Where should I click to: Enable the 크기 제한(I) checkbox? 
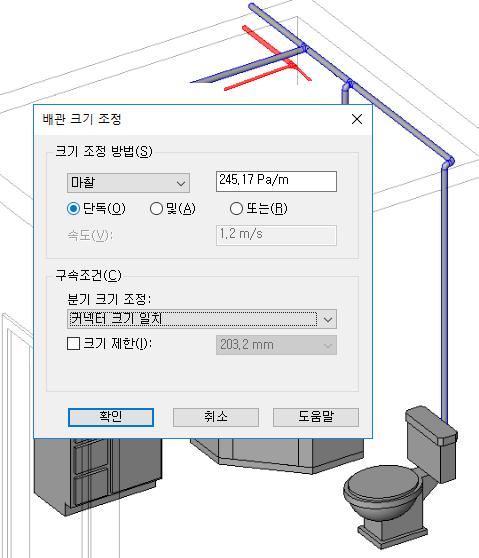[x=74, y=344]
